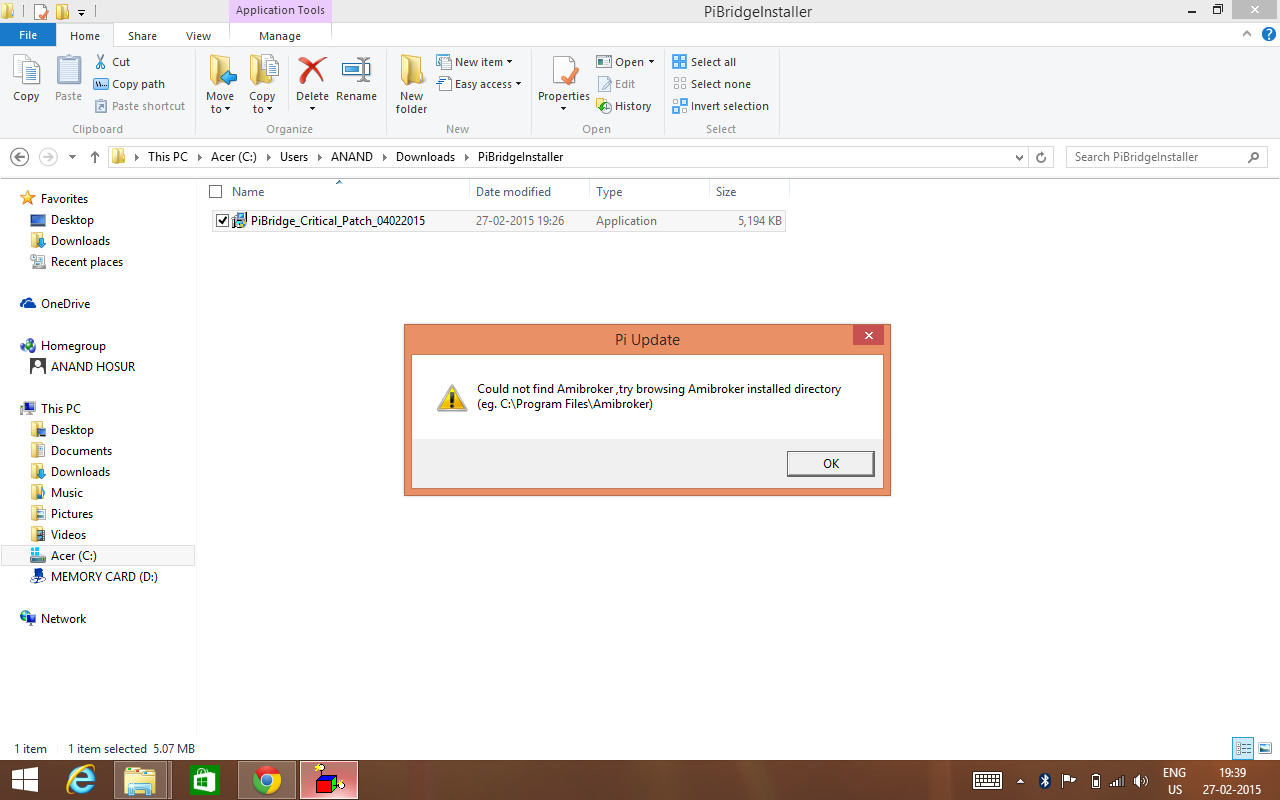This screenshot has width=1280, height=800.
Task: Go up one folder level
Action: (95, 157)
